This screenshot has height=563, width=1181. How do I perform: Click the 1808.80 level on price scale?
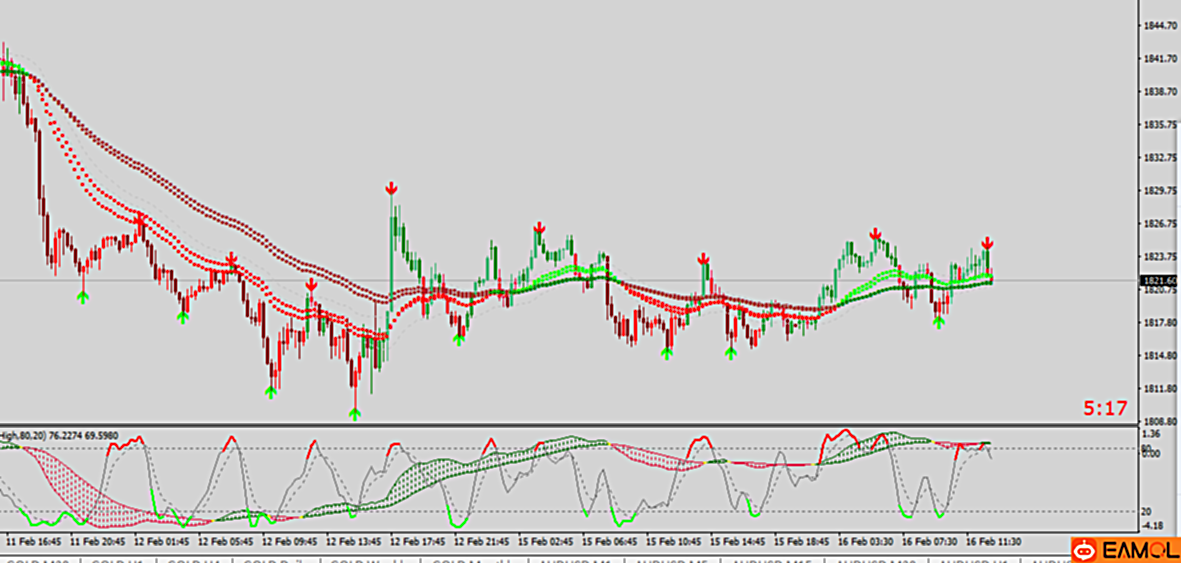pos(1160,421)
